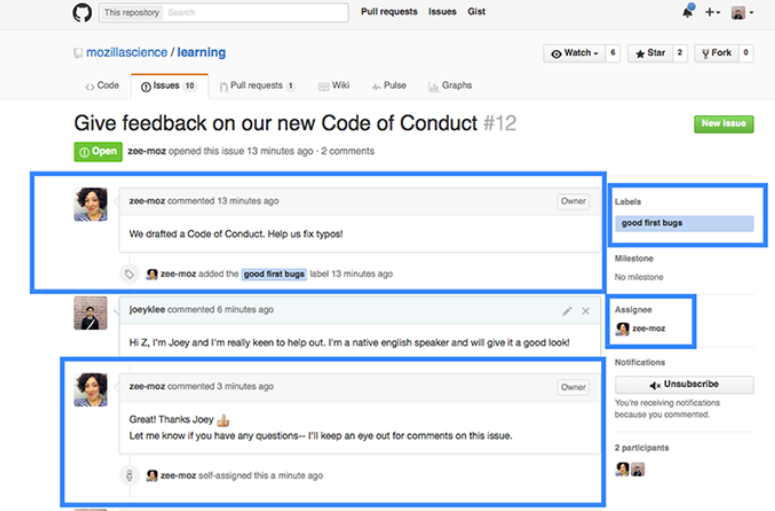Open the Pull requests repository tab

coord(256,86)
